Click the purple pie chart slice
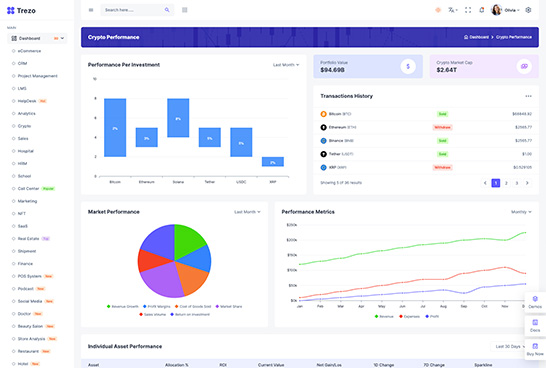The width and height of the screenshot is (546, 368). [x=162, y=280]
